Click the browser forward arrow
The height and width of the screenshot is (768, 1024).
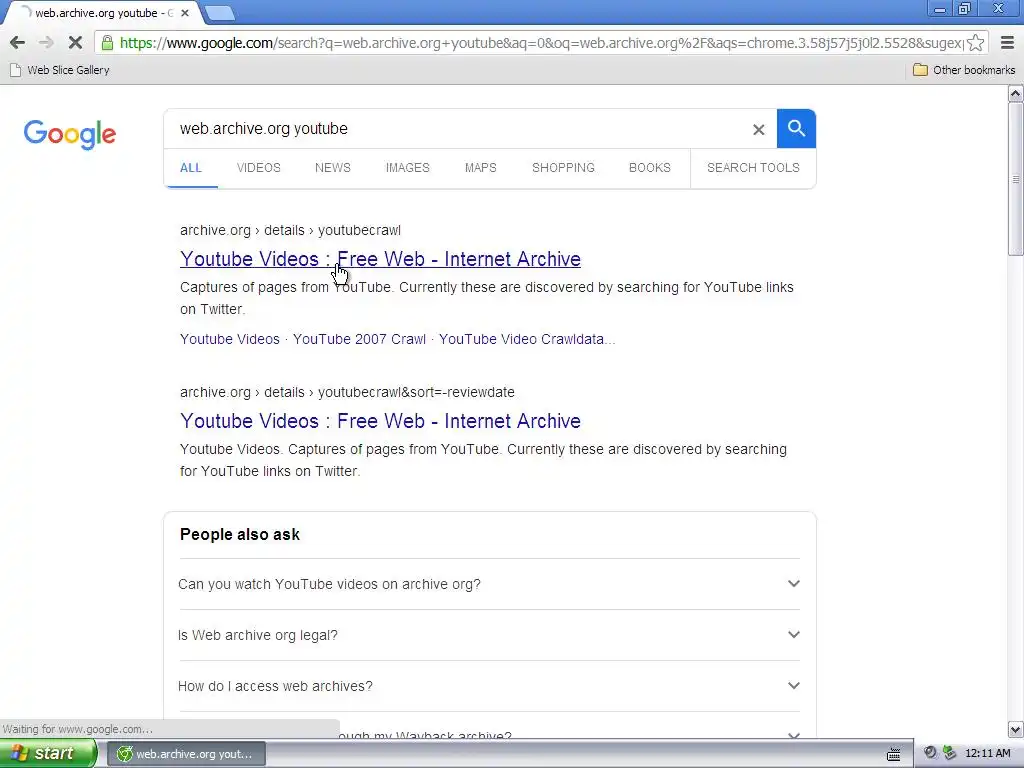click(x=46, y=43)
